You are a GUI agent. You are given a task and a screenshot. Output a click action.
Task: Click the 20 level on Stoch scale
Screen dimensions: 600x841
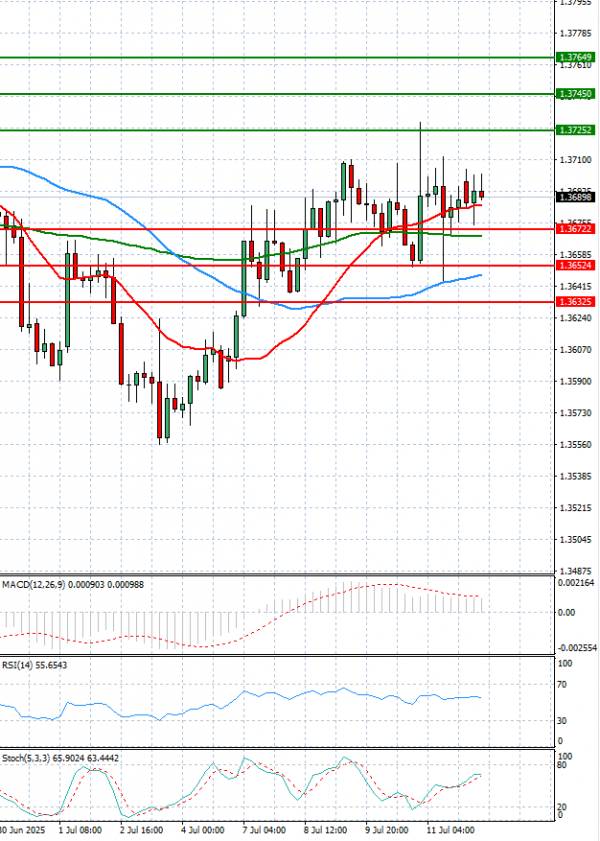562,807
